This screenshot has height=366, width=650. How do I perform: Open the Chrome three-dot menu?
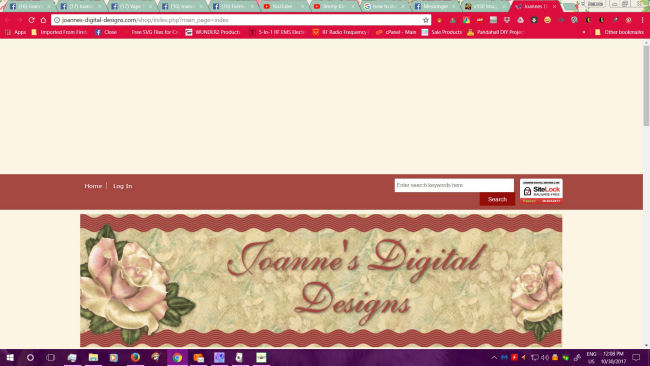(642, 20)
